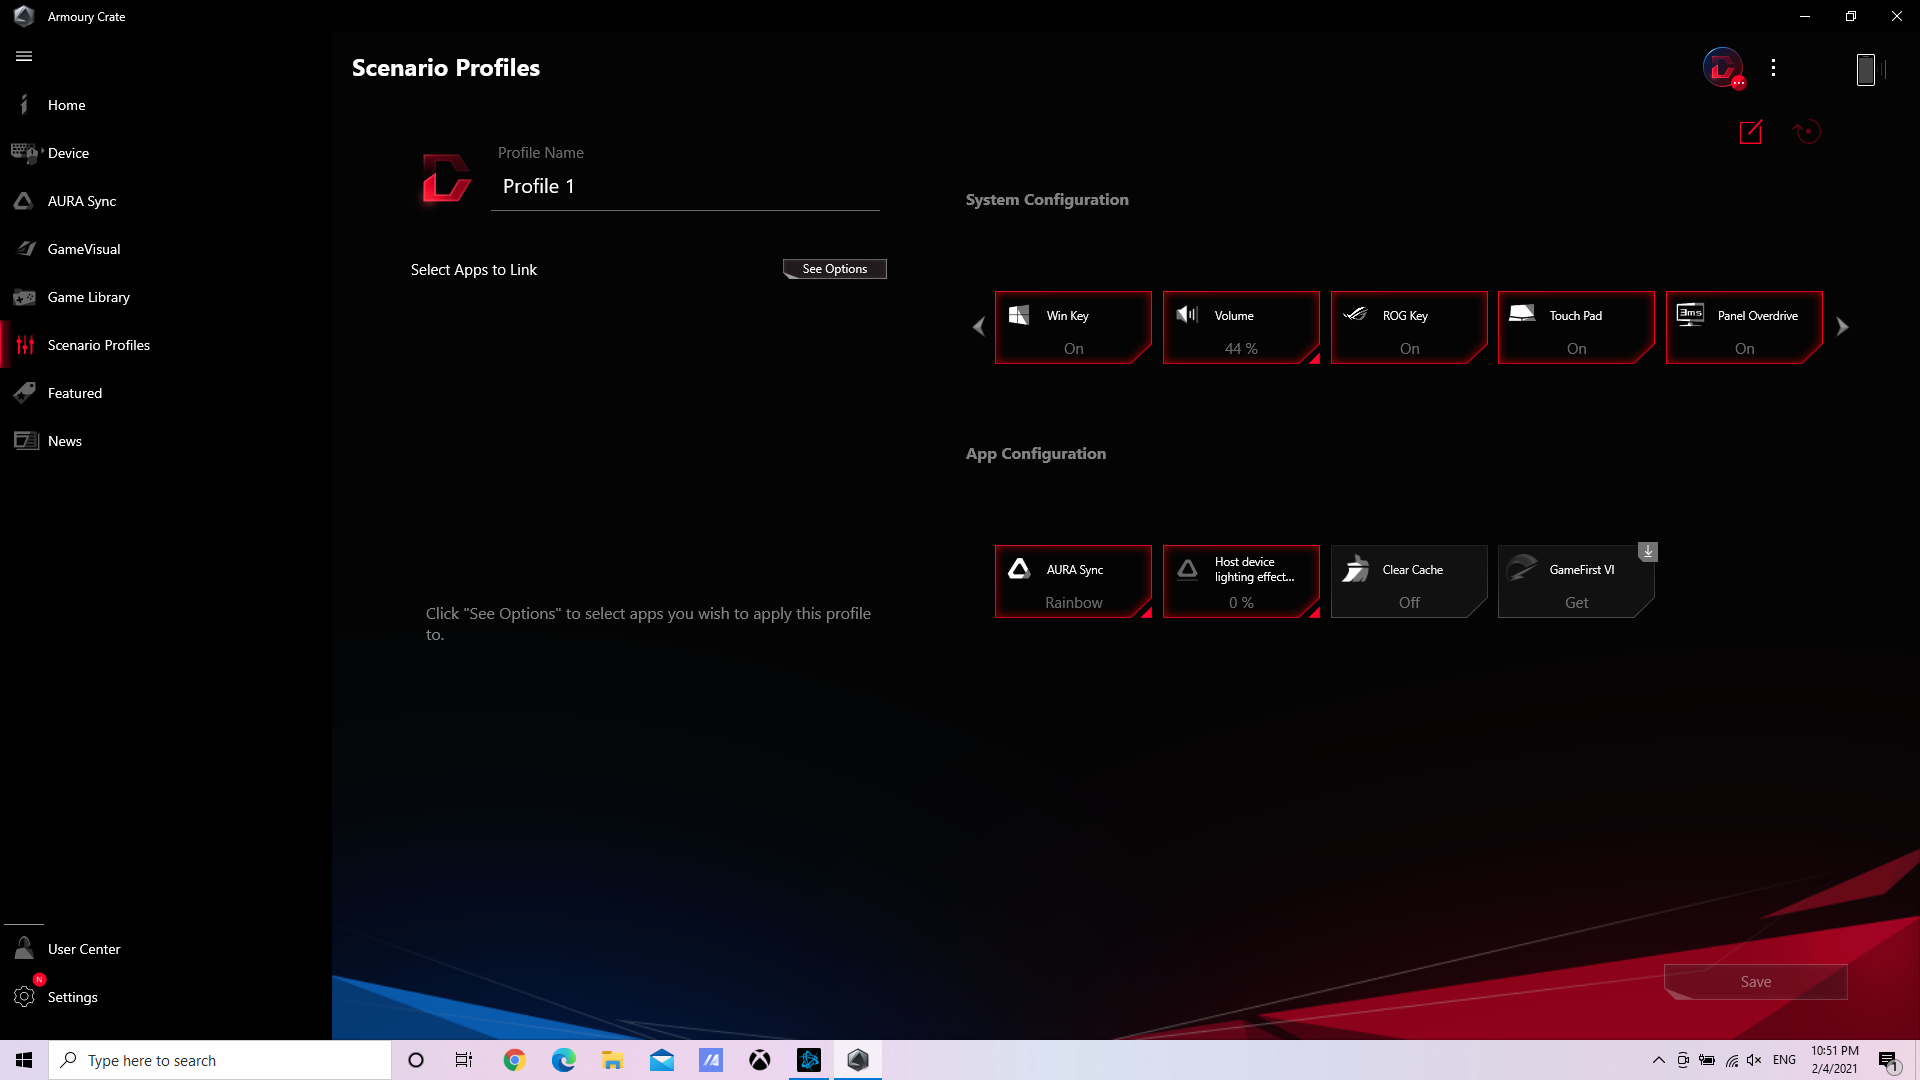Show previous System Configuration items
Viewport: 1920px width, 1080px height.
click(x=979, y=327)
